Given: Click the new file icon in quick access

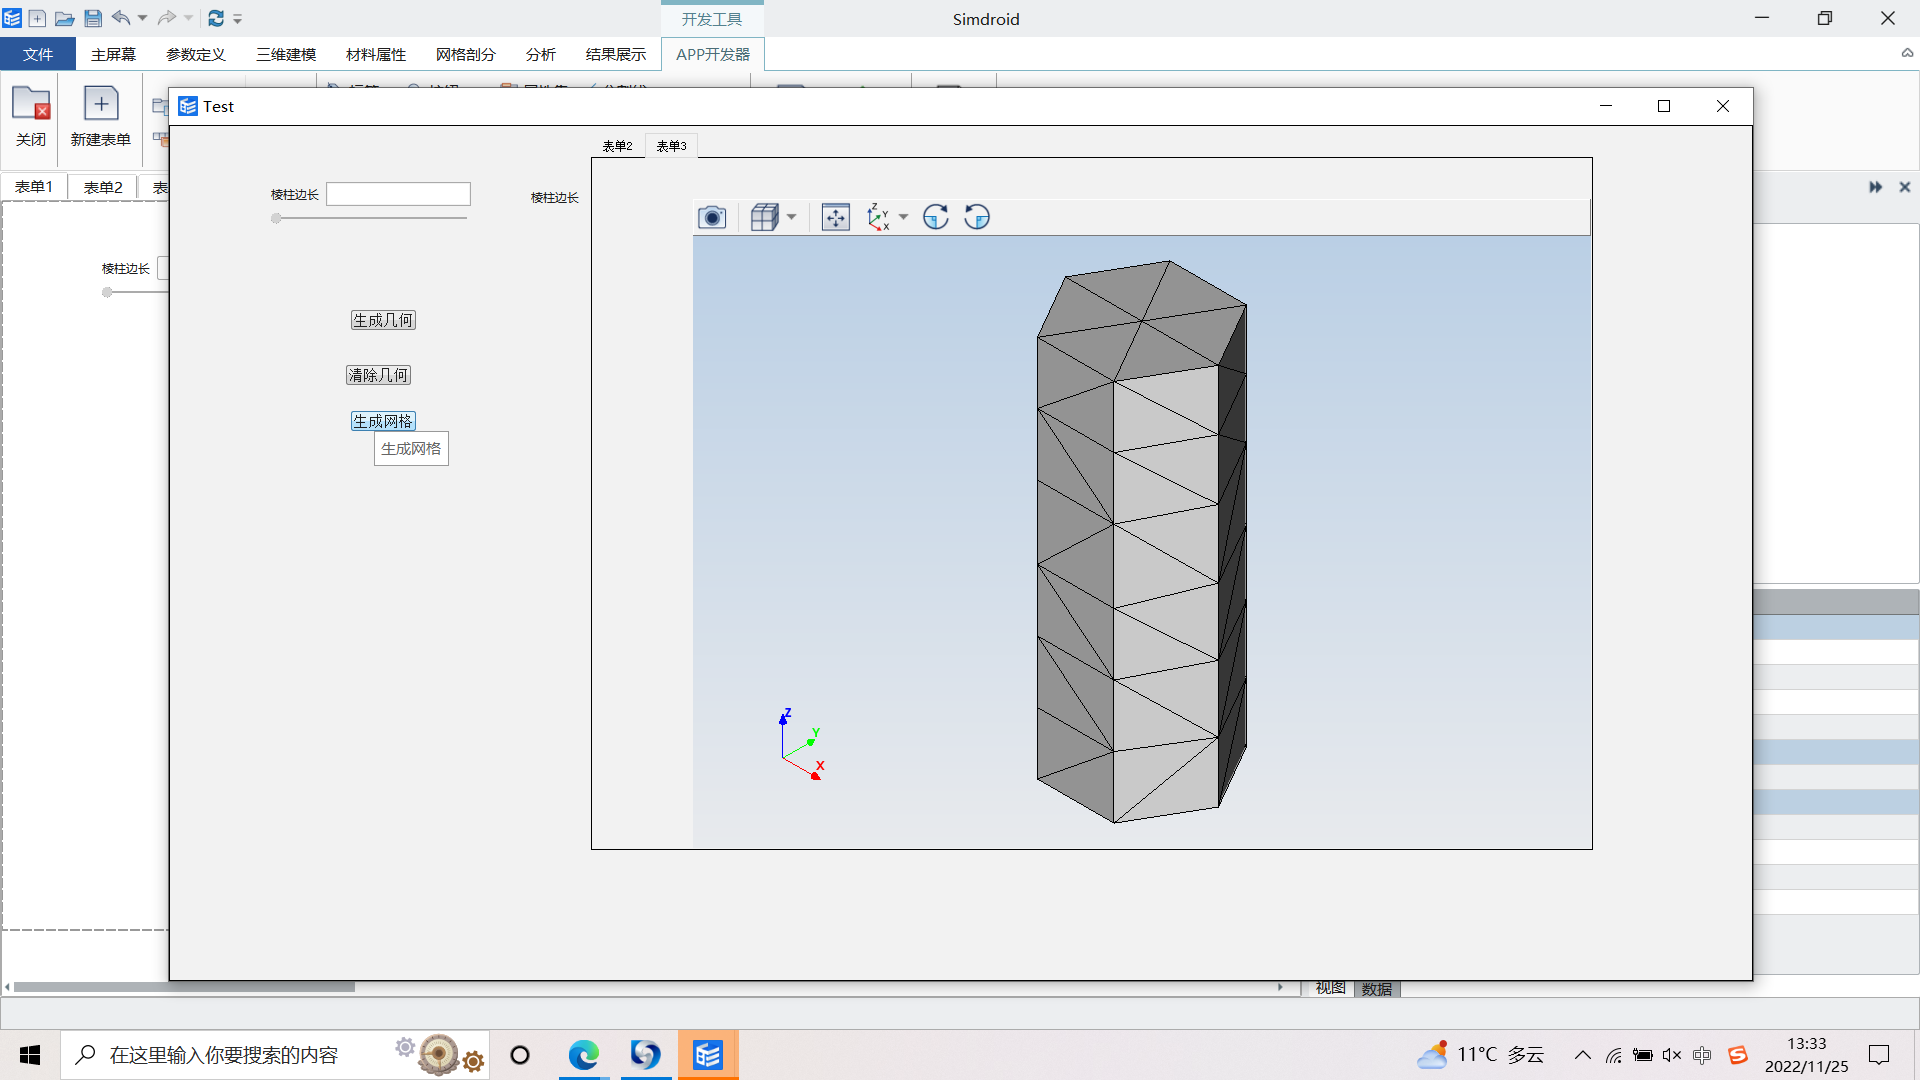Looking at the screenshot, I should [x=37, y=18].
